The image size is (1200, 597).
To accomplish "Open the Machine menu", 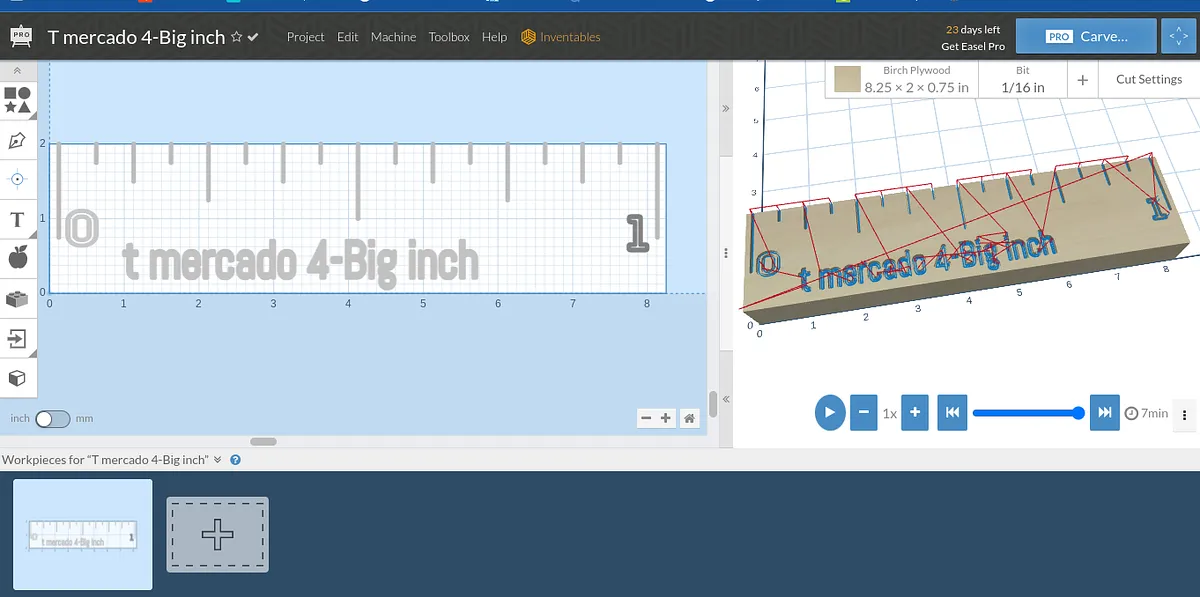I will coord(393,37).
